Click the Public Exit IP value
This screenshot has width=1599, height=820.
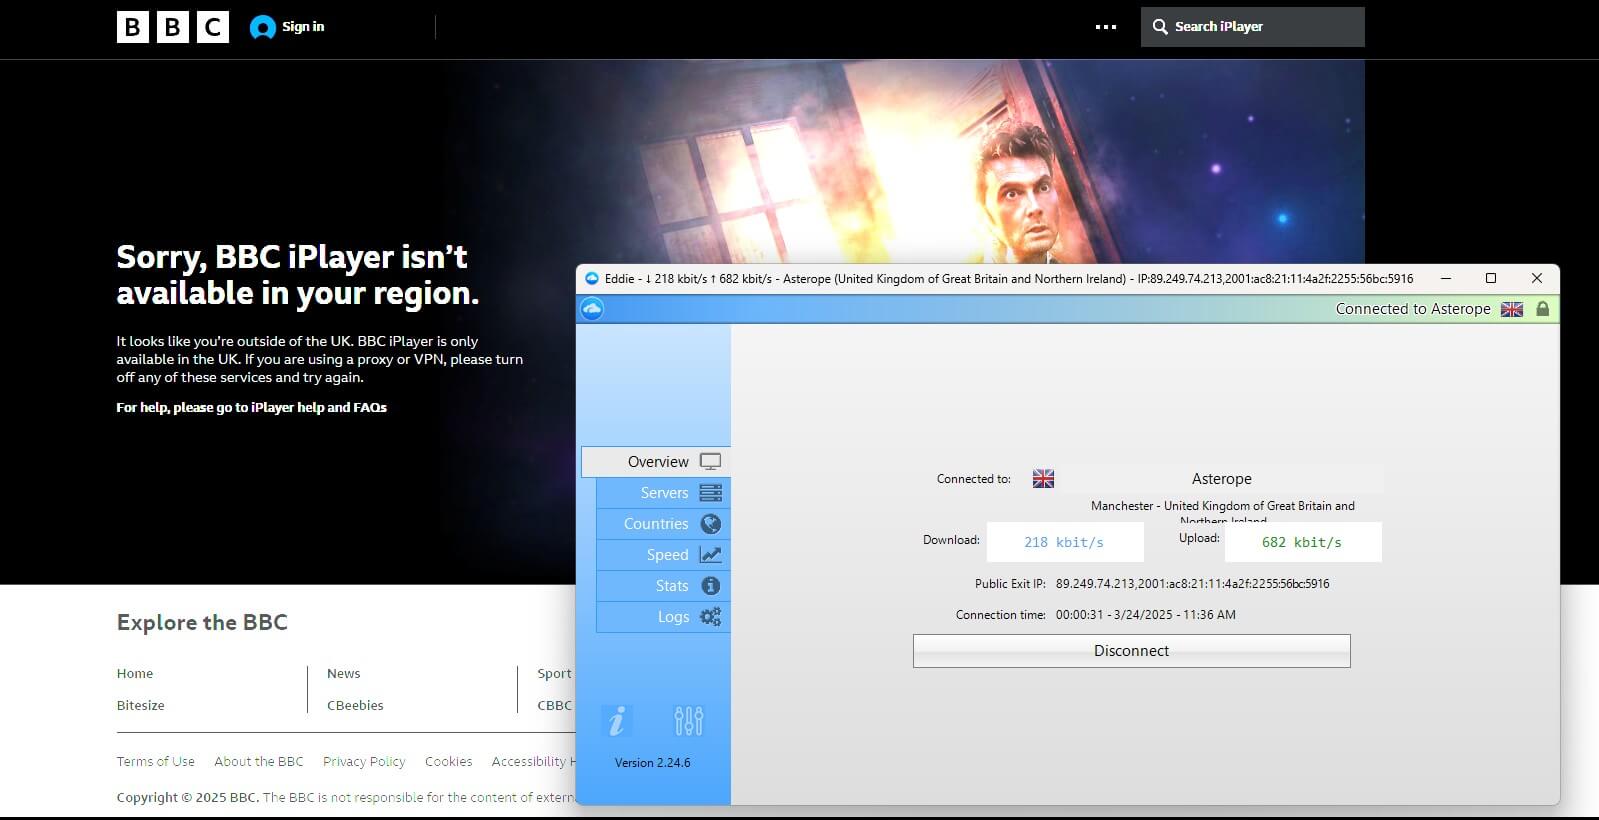coord(1192,584)
